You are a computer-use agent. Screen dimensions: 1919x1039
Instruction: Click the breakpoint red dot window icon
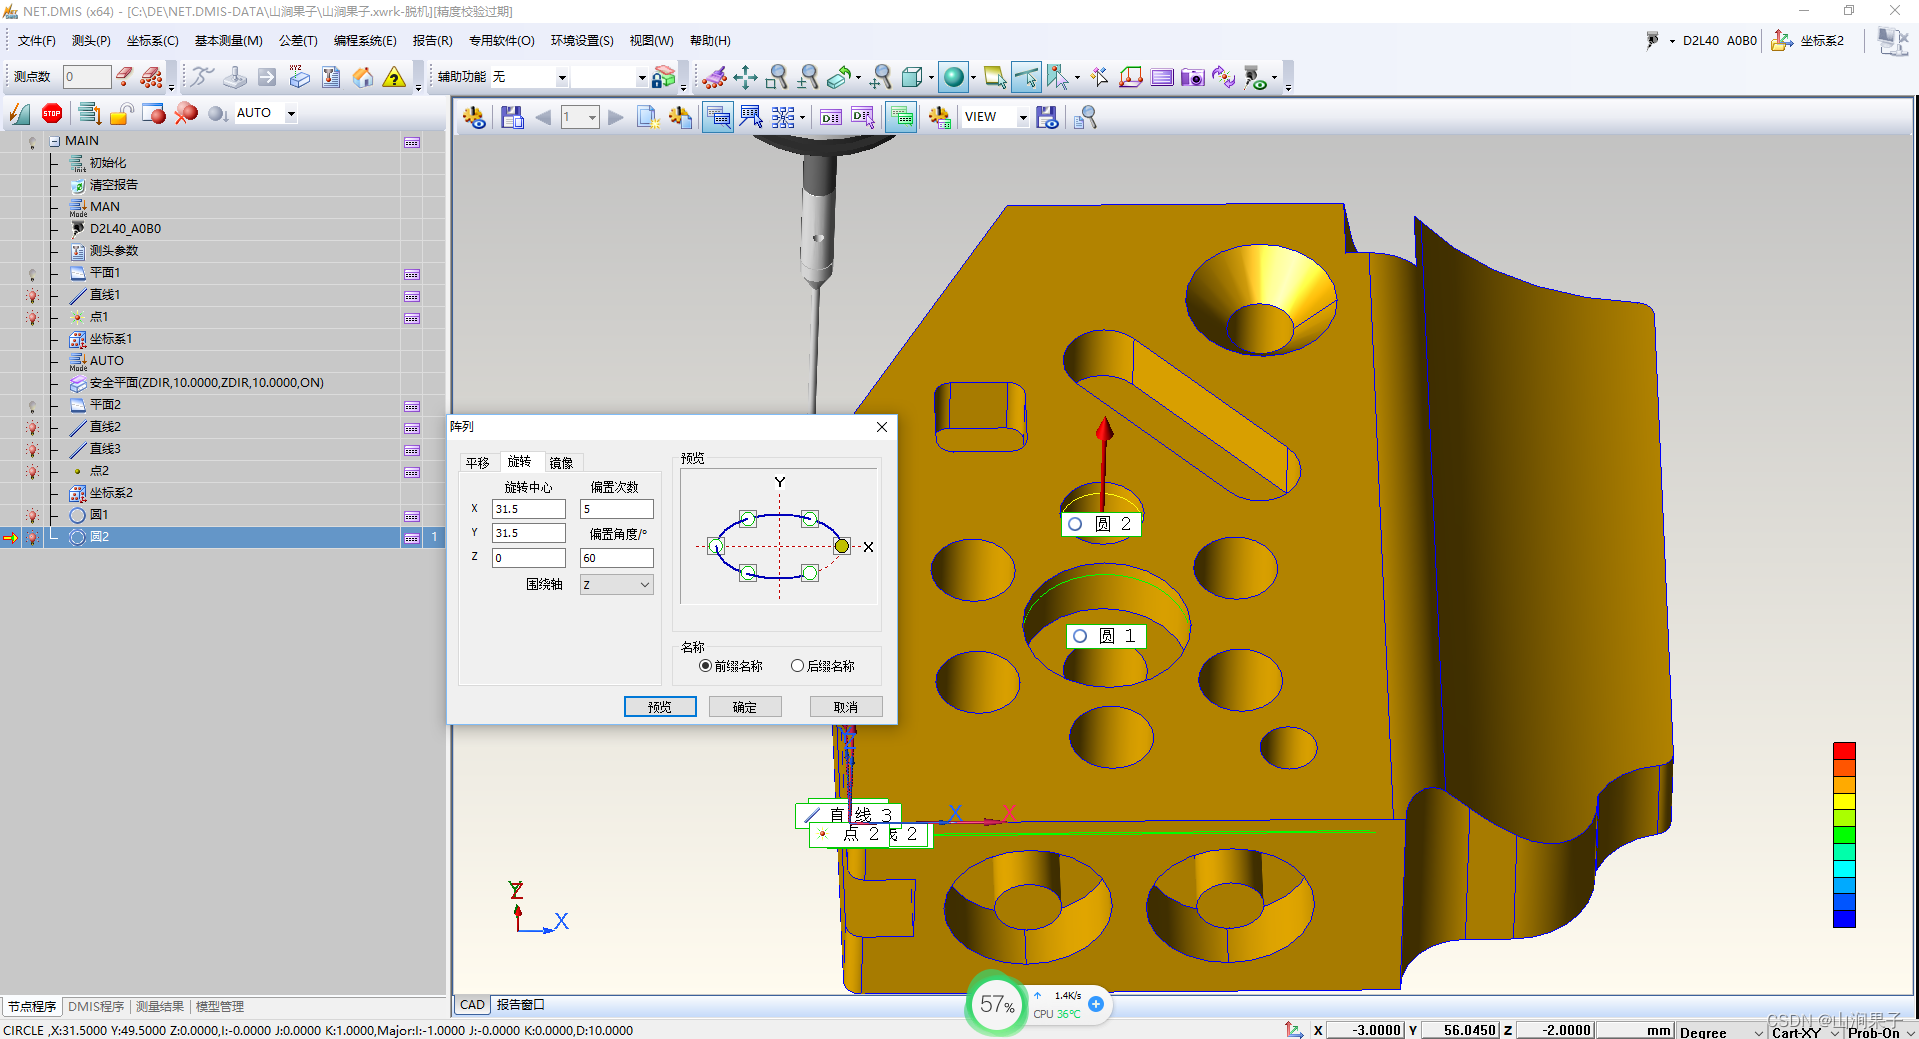[x=154, y=114]
